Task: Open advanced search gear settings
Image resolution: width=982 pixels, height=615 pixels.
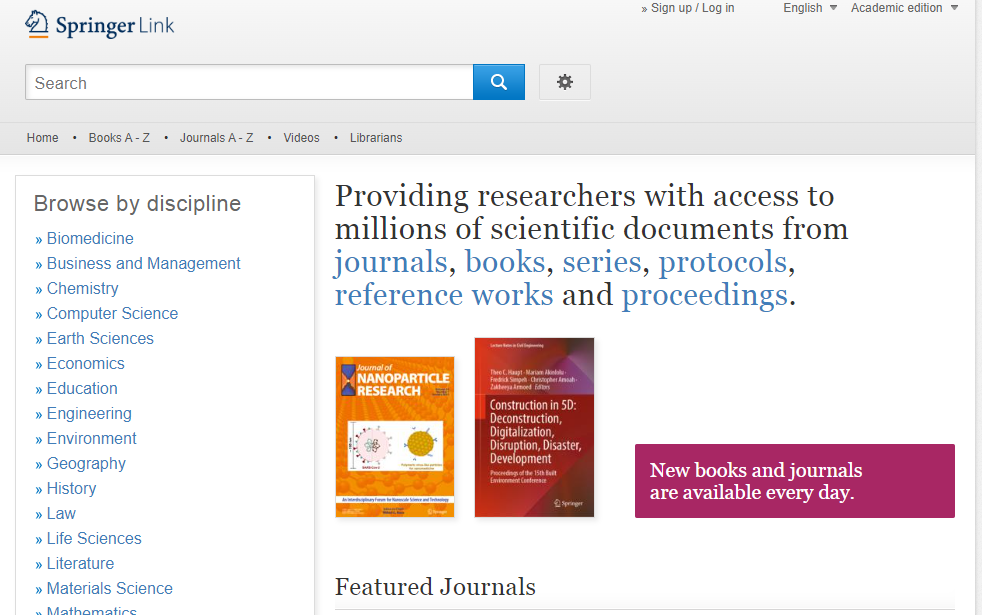Action: (x=564, y=82)
